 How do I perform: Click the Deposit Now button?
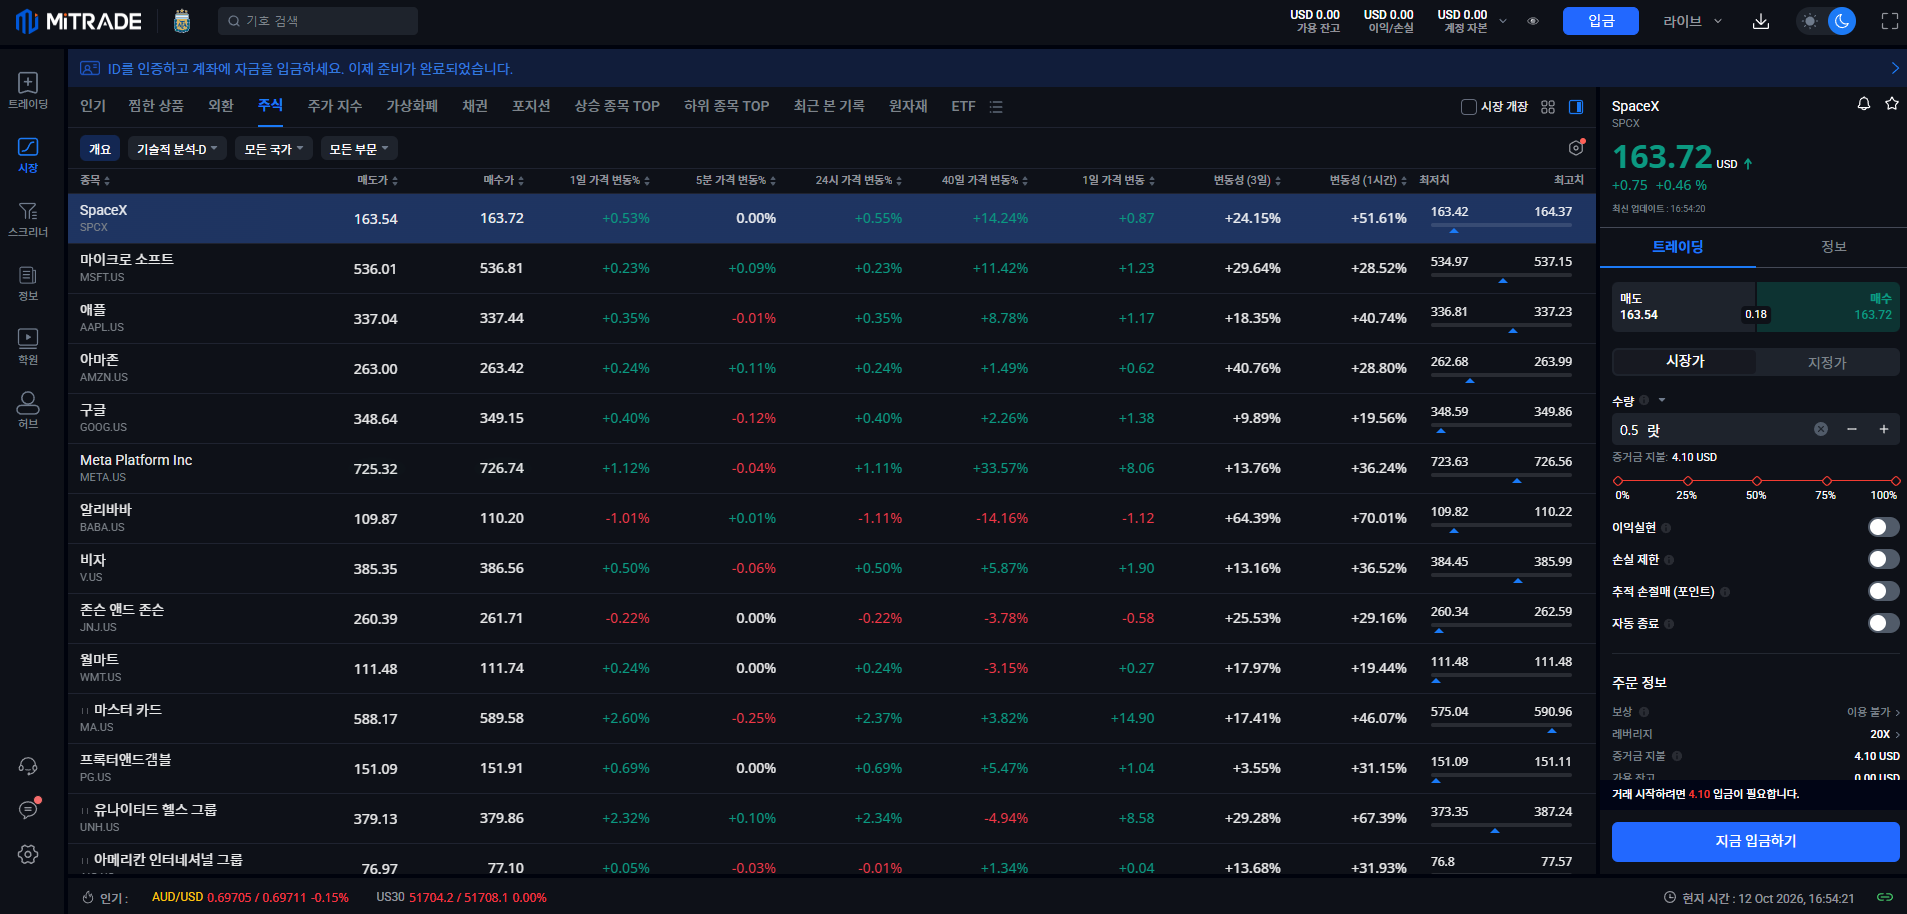(1756, 841)
